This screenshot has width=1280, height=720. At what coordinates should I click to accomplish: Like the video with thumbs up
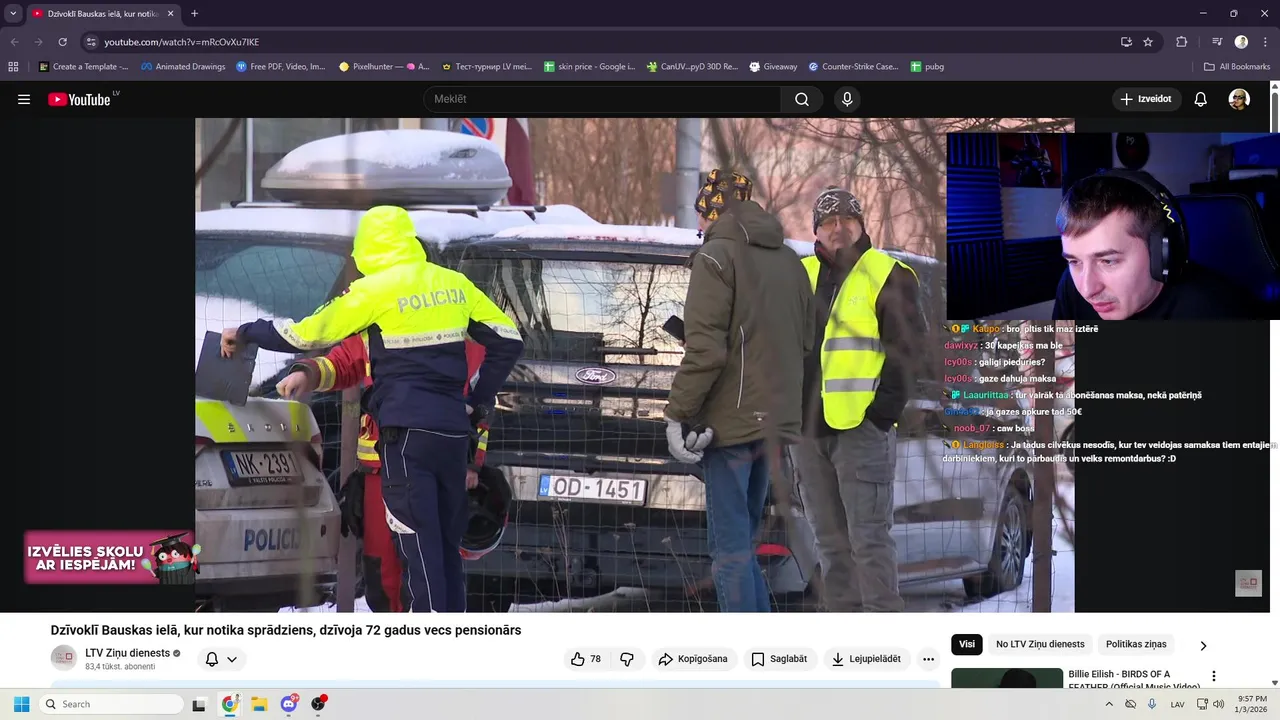tap(586, 659)
